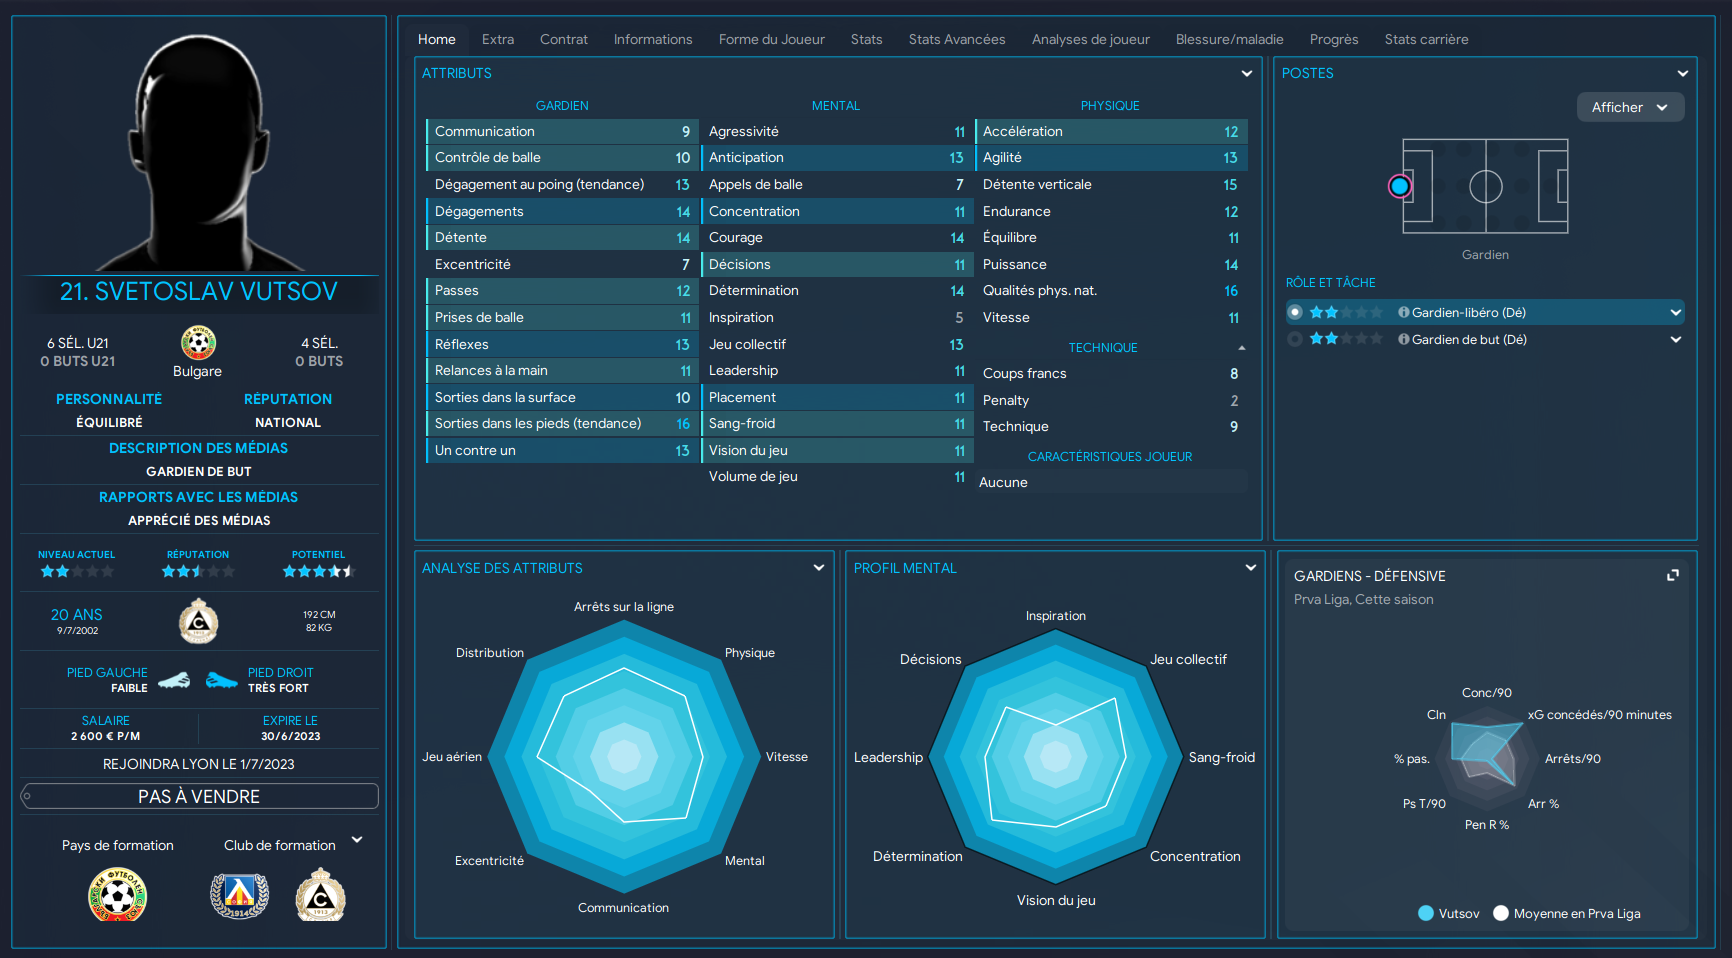Open the Profil Mental panel dropdown
1732x958 pixels.
pyautogui.click(x=1250, y=568)
